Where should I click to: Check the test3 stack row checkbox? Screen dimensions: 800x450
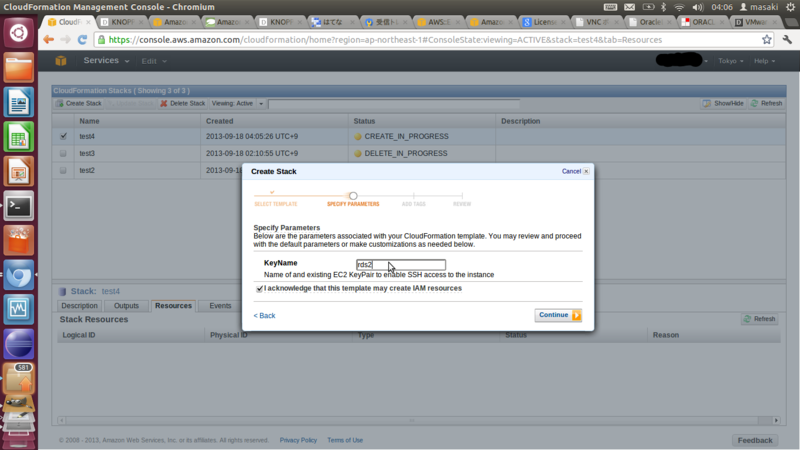(x=63, y=153)
